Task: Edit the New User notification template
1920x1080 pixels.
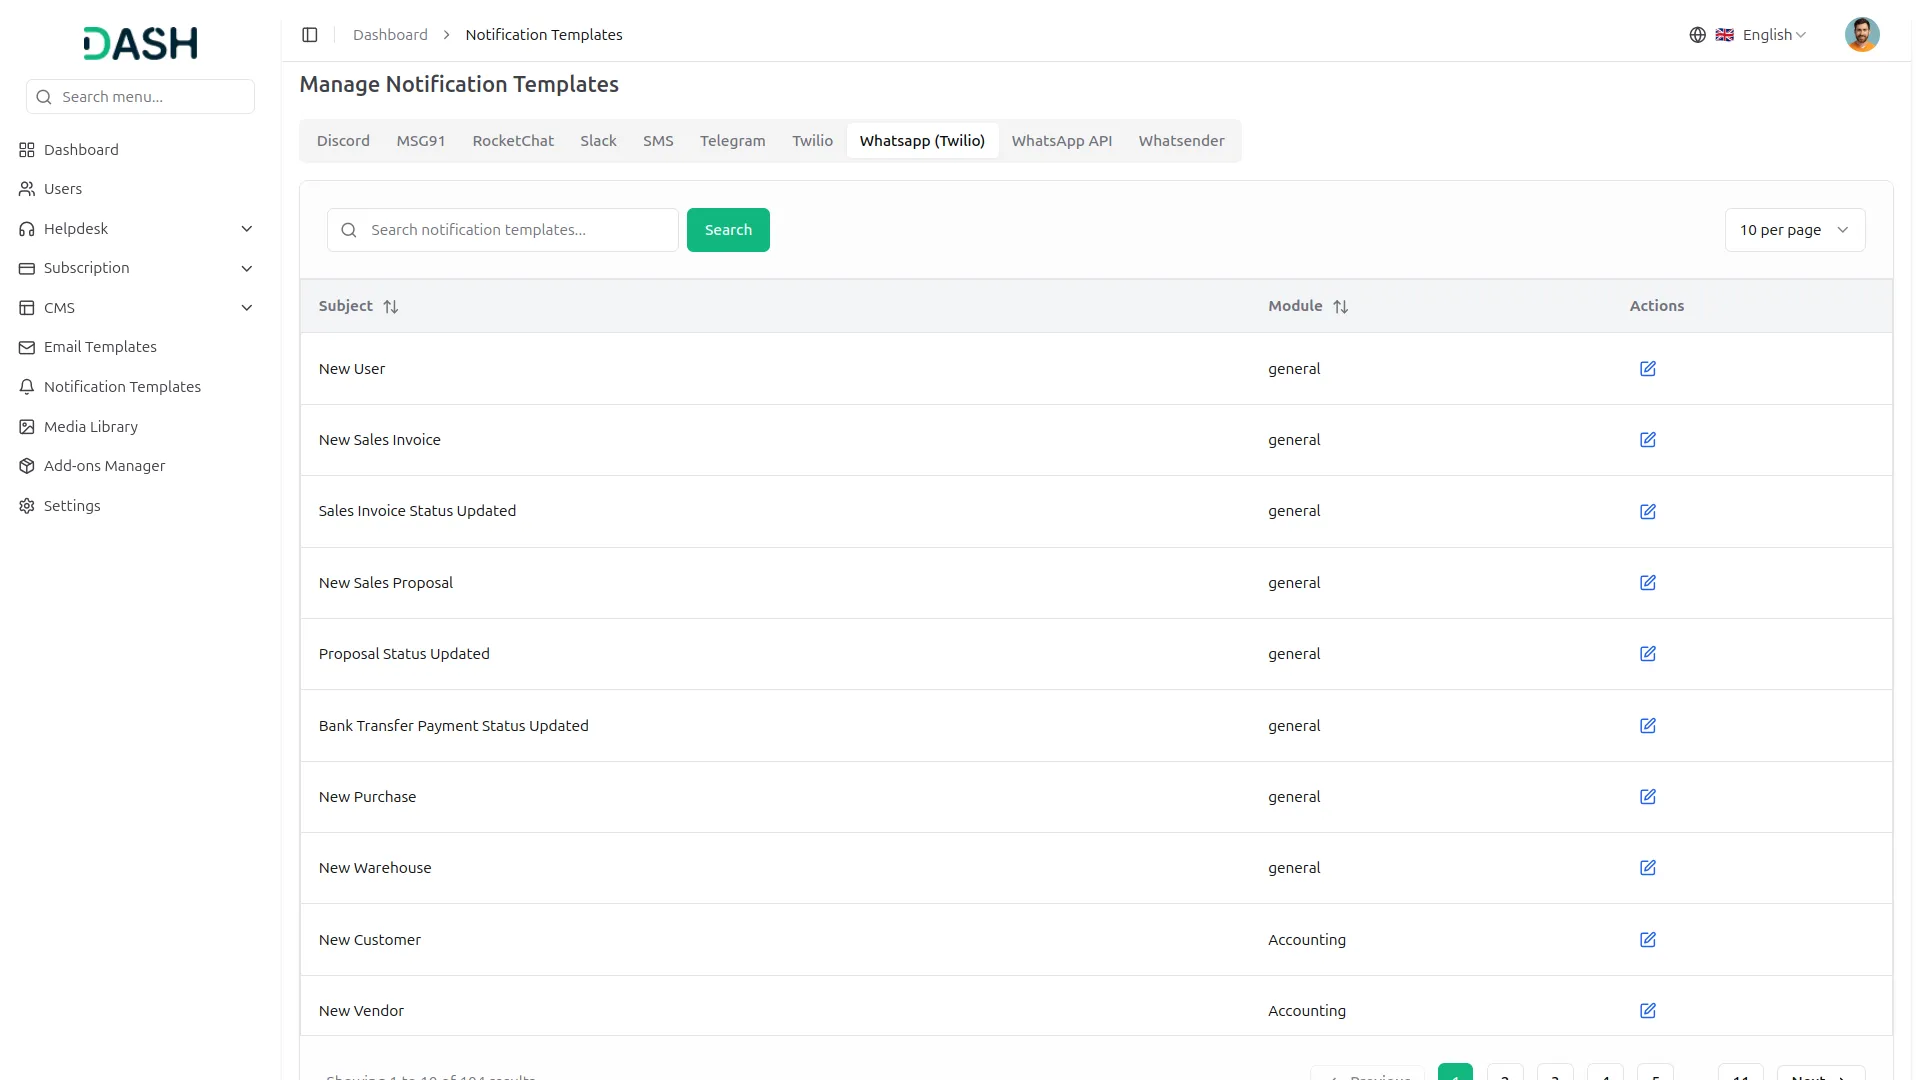Action: pyautogui.click(x=1647, y=368)
